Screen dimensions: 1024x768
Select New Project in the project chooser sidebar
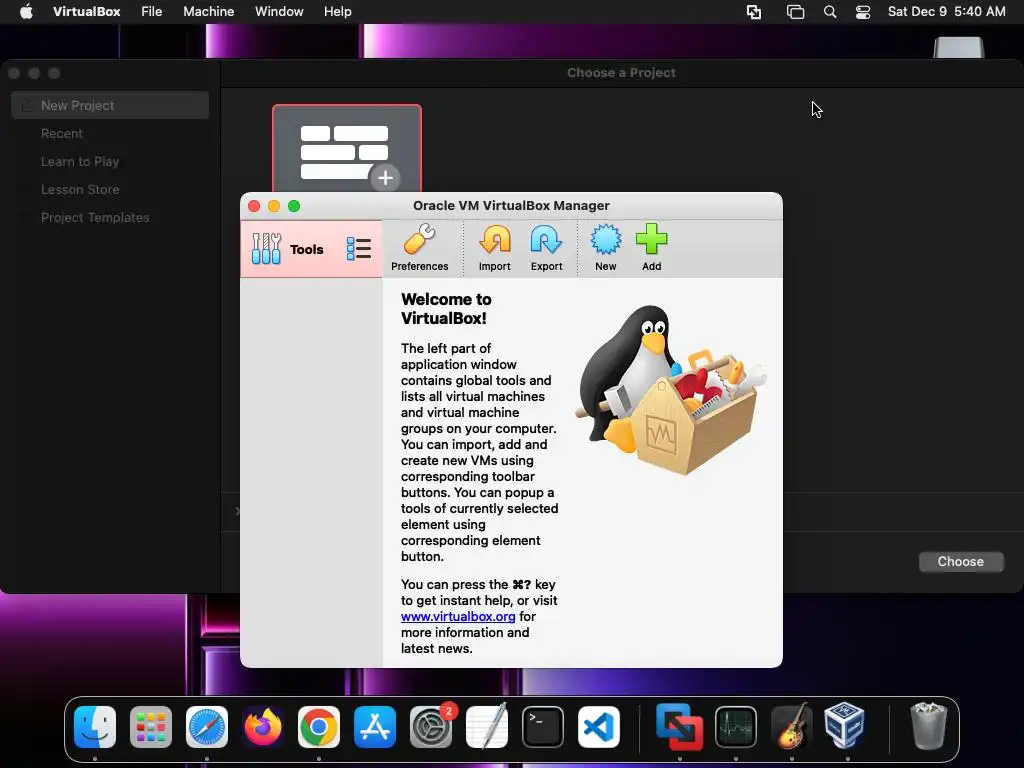[110, 105]
